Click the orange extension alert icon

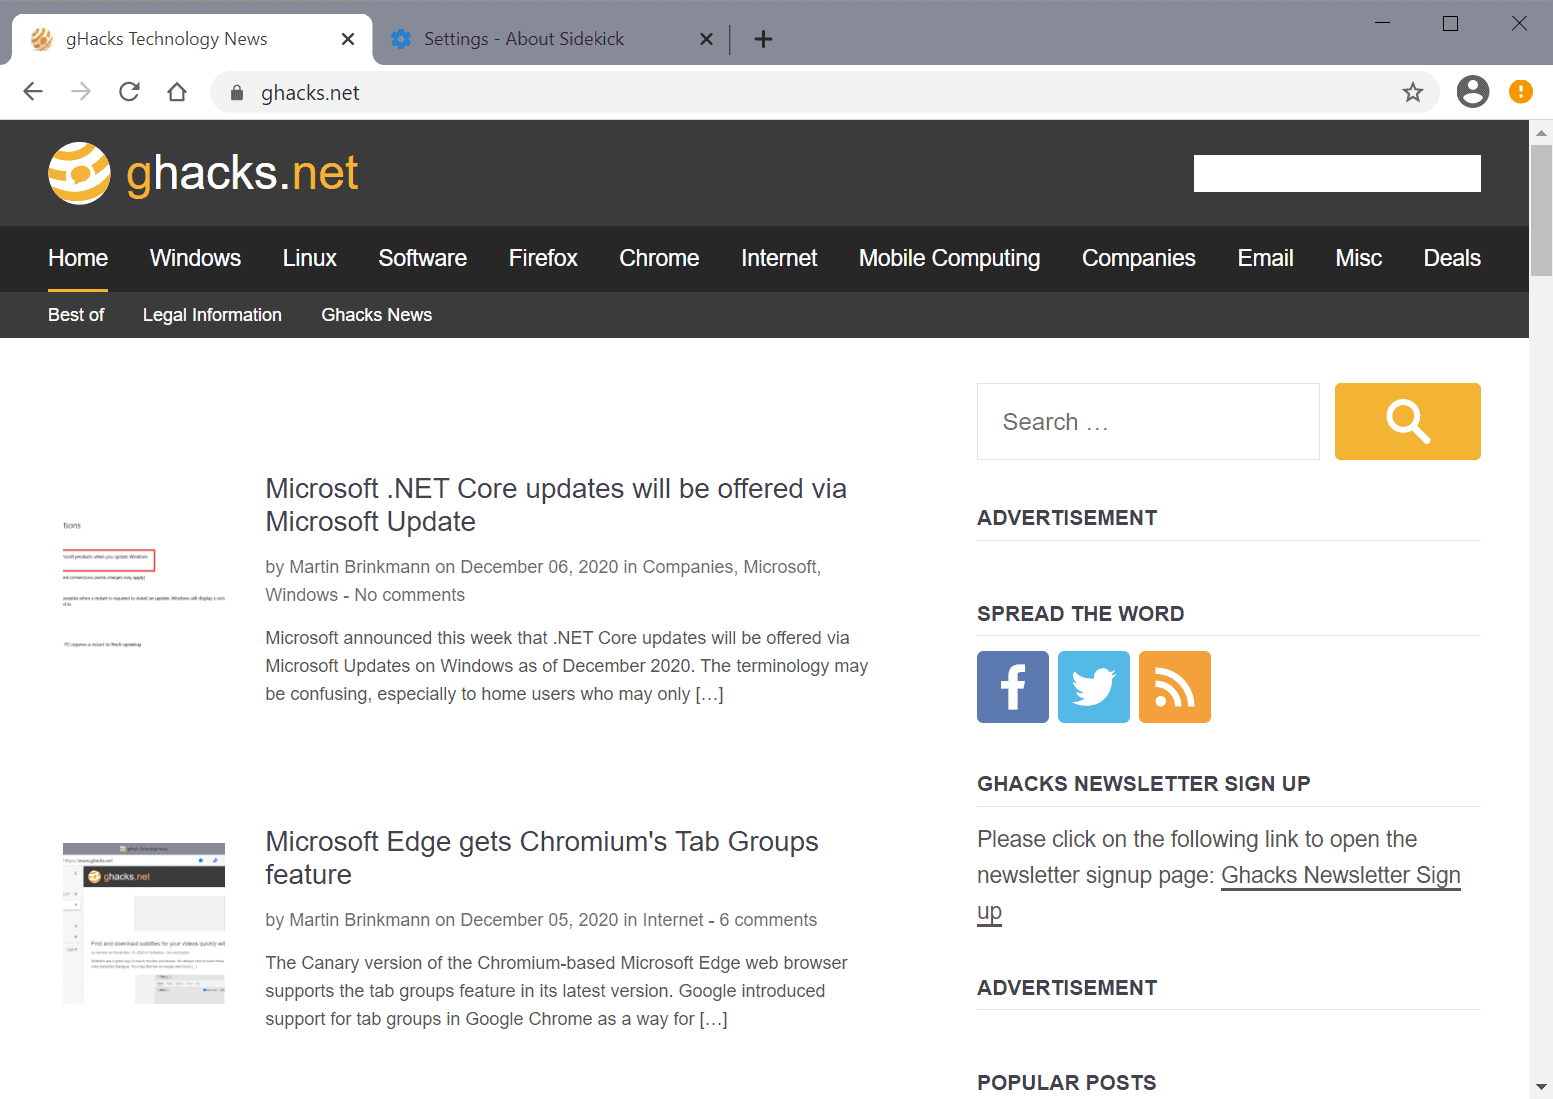click(1520, 91)
